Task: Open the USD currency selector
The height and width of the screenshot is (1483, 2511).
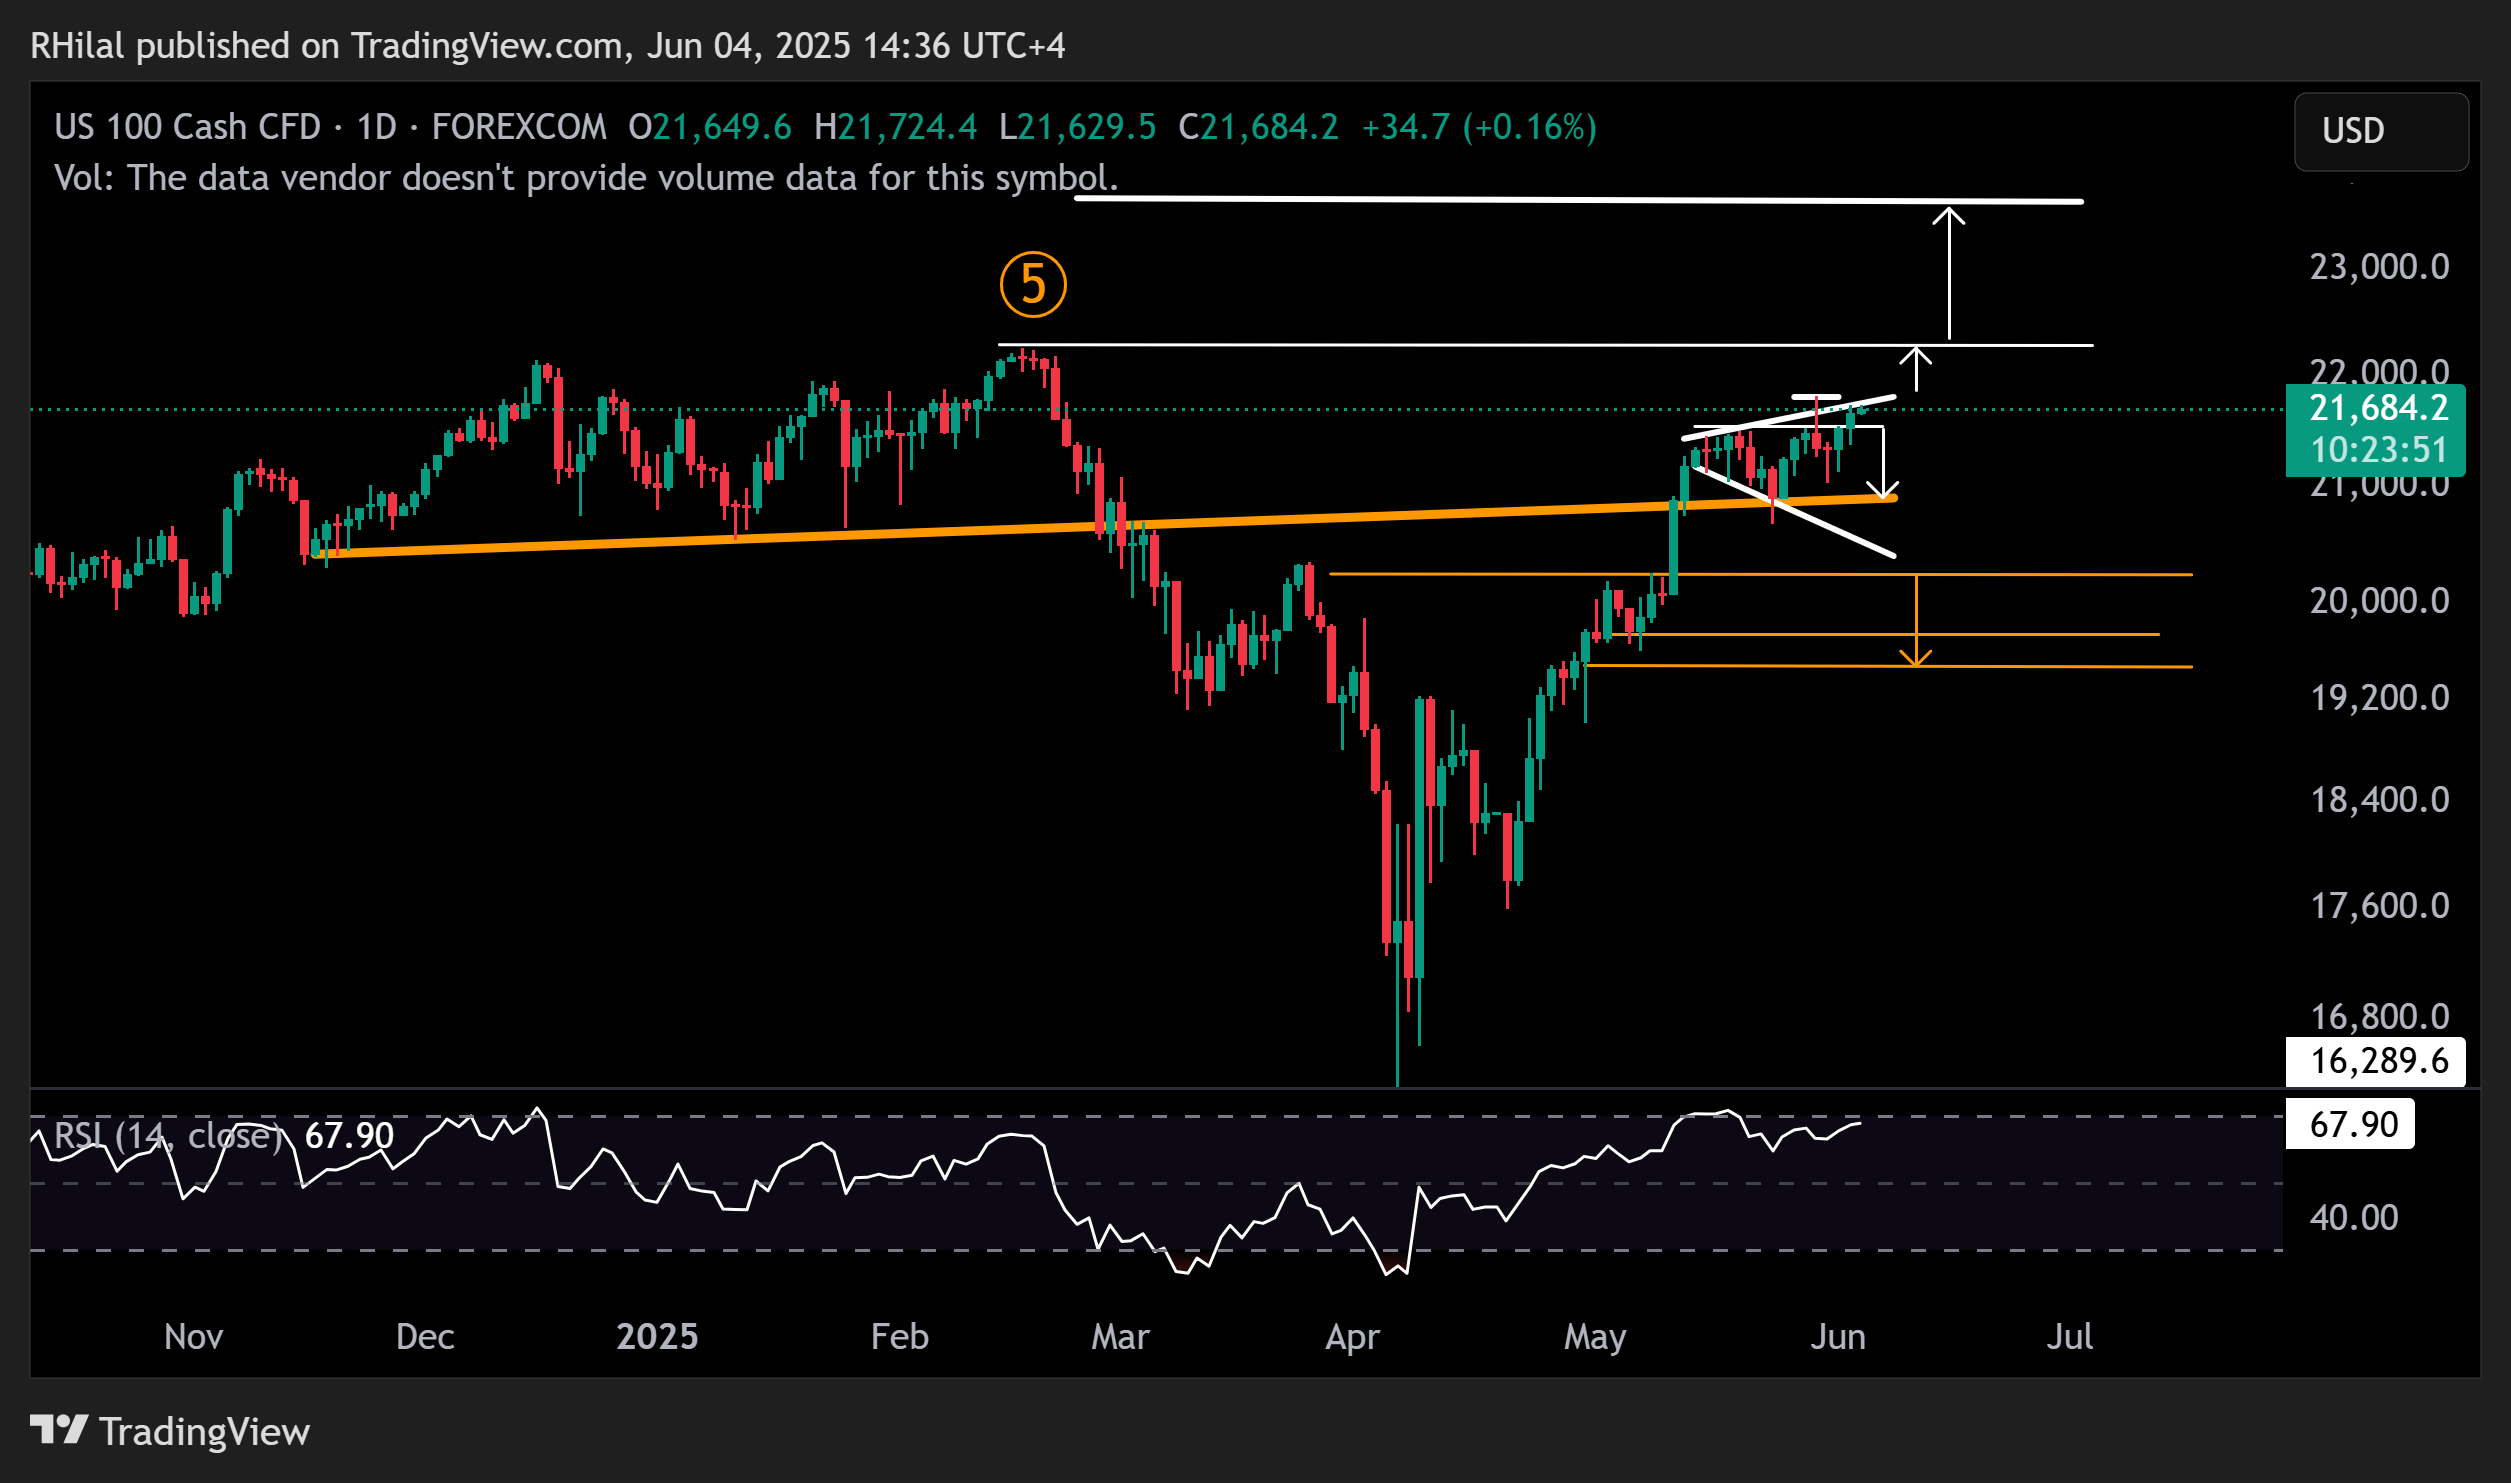Action: tap(2380, 131)
